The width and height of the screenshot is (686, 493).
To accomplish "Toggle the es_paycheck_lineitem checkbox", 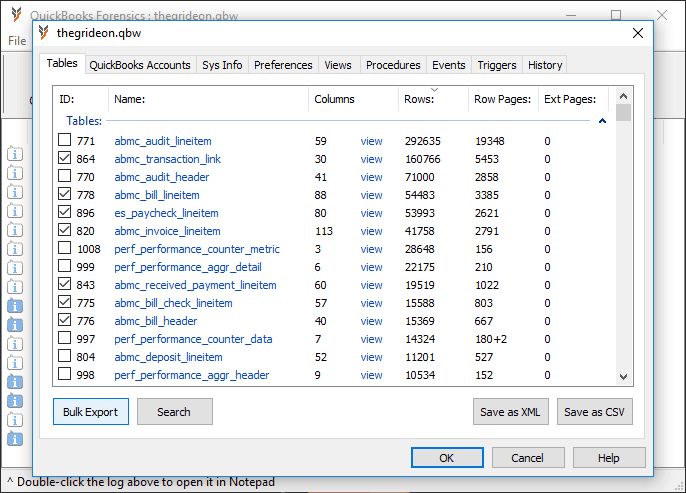I will point(64,212).
